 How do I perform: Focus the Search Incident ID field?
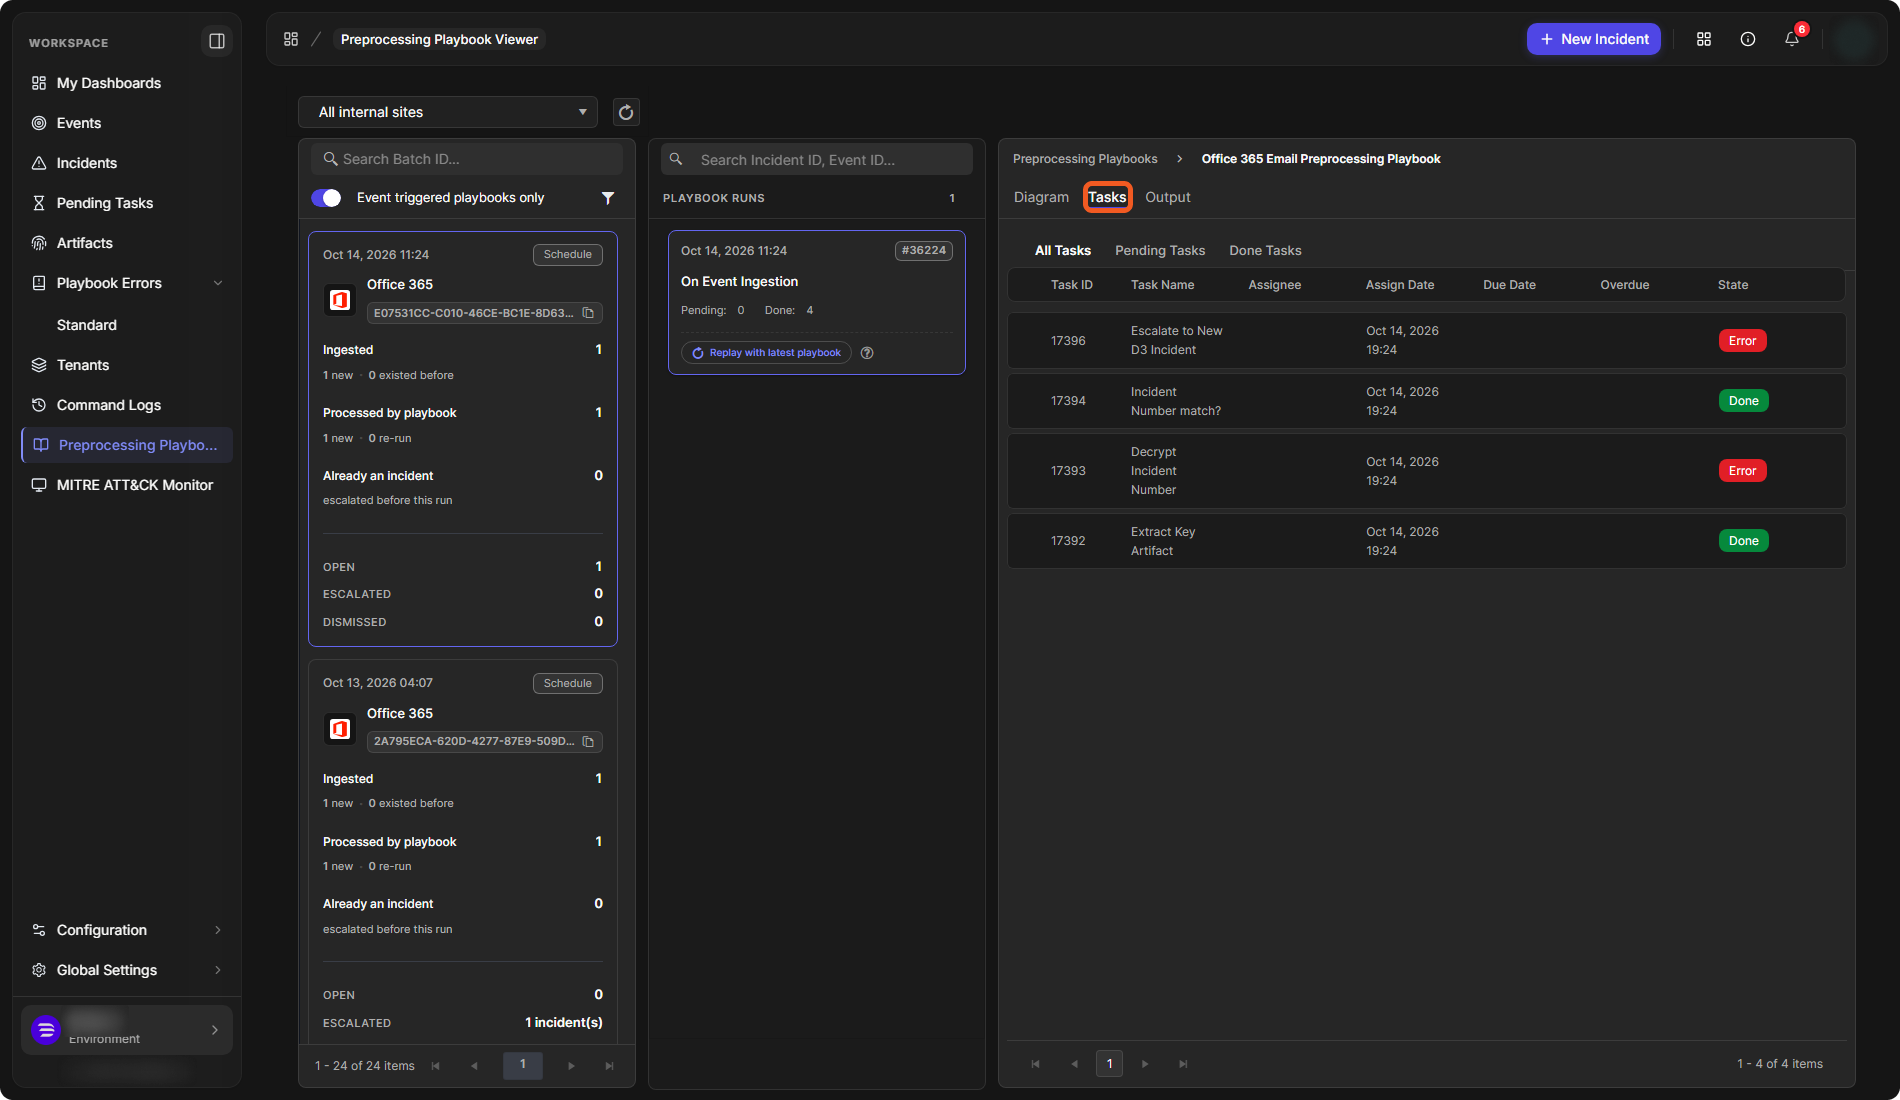click(817, 160)
